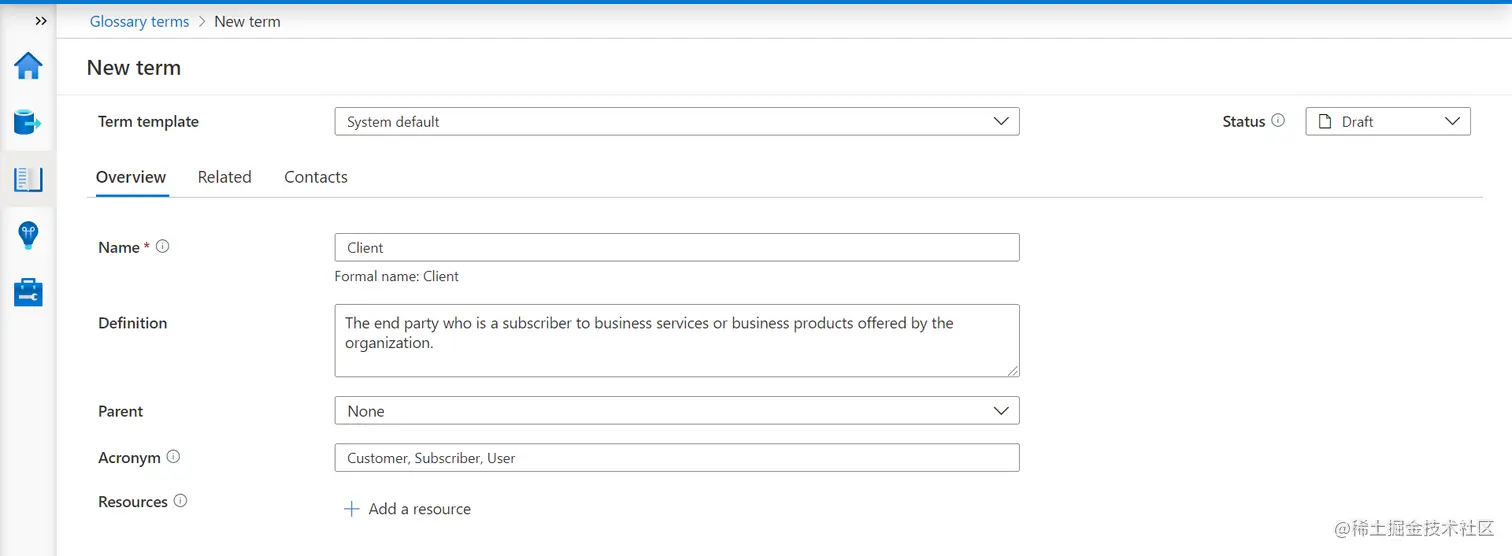Switch to the Related tab
1512x556 pixels.
point(224,177)
